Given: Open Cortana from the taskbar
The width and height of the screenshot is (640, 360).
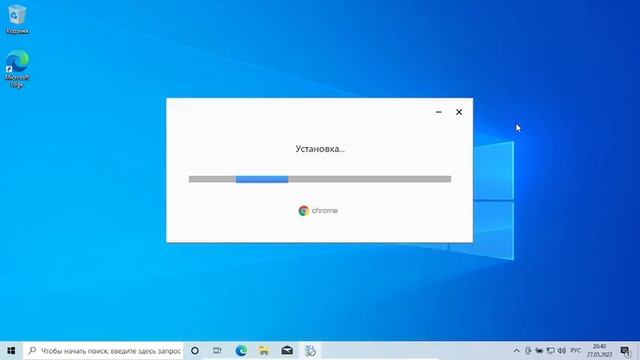Looking at the screenshot, I should tap(195, 351).
